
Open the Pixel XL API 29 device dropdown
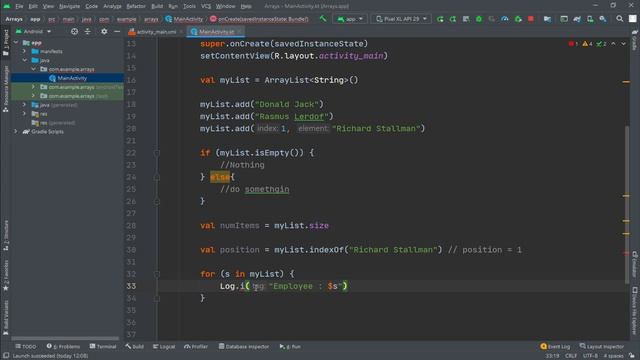401,19
